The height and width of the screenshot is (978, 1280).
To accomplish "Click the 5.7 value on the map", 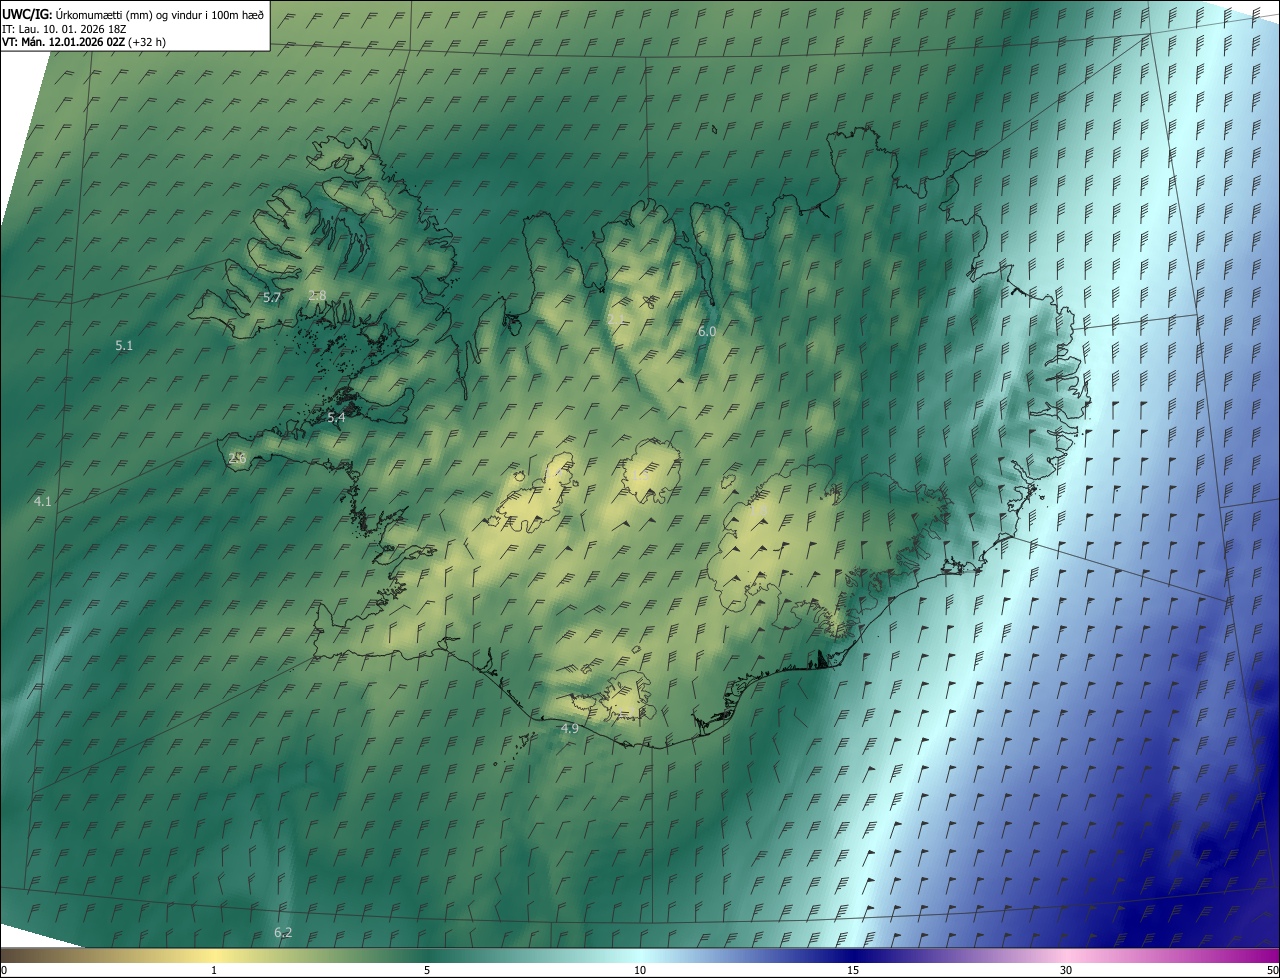I will (272, 298).
